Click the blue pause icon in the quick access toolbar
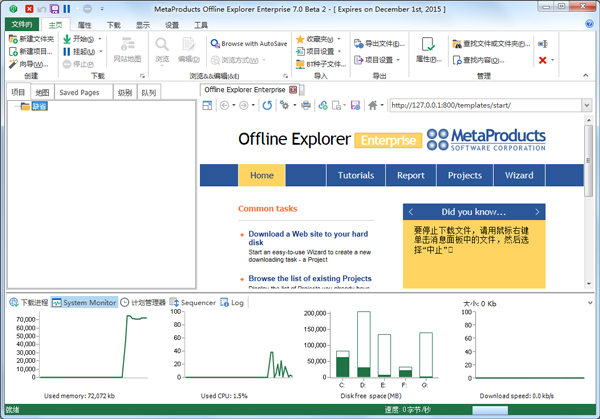 pos(67,9)
